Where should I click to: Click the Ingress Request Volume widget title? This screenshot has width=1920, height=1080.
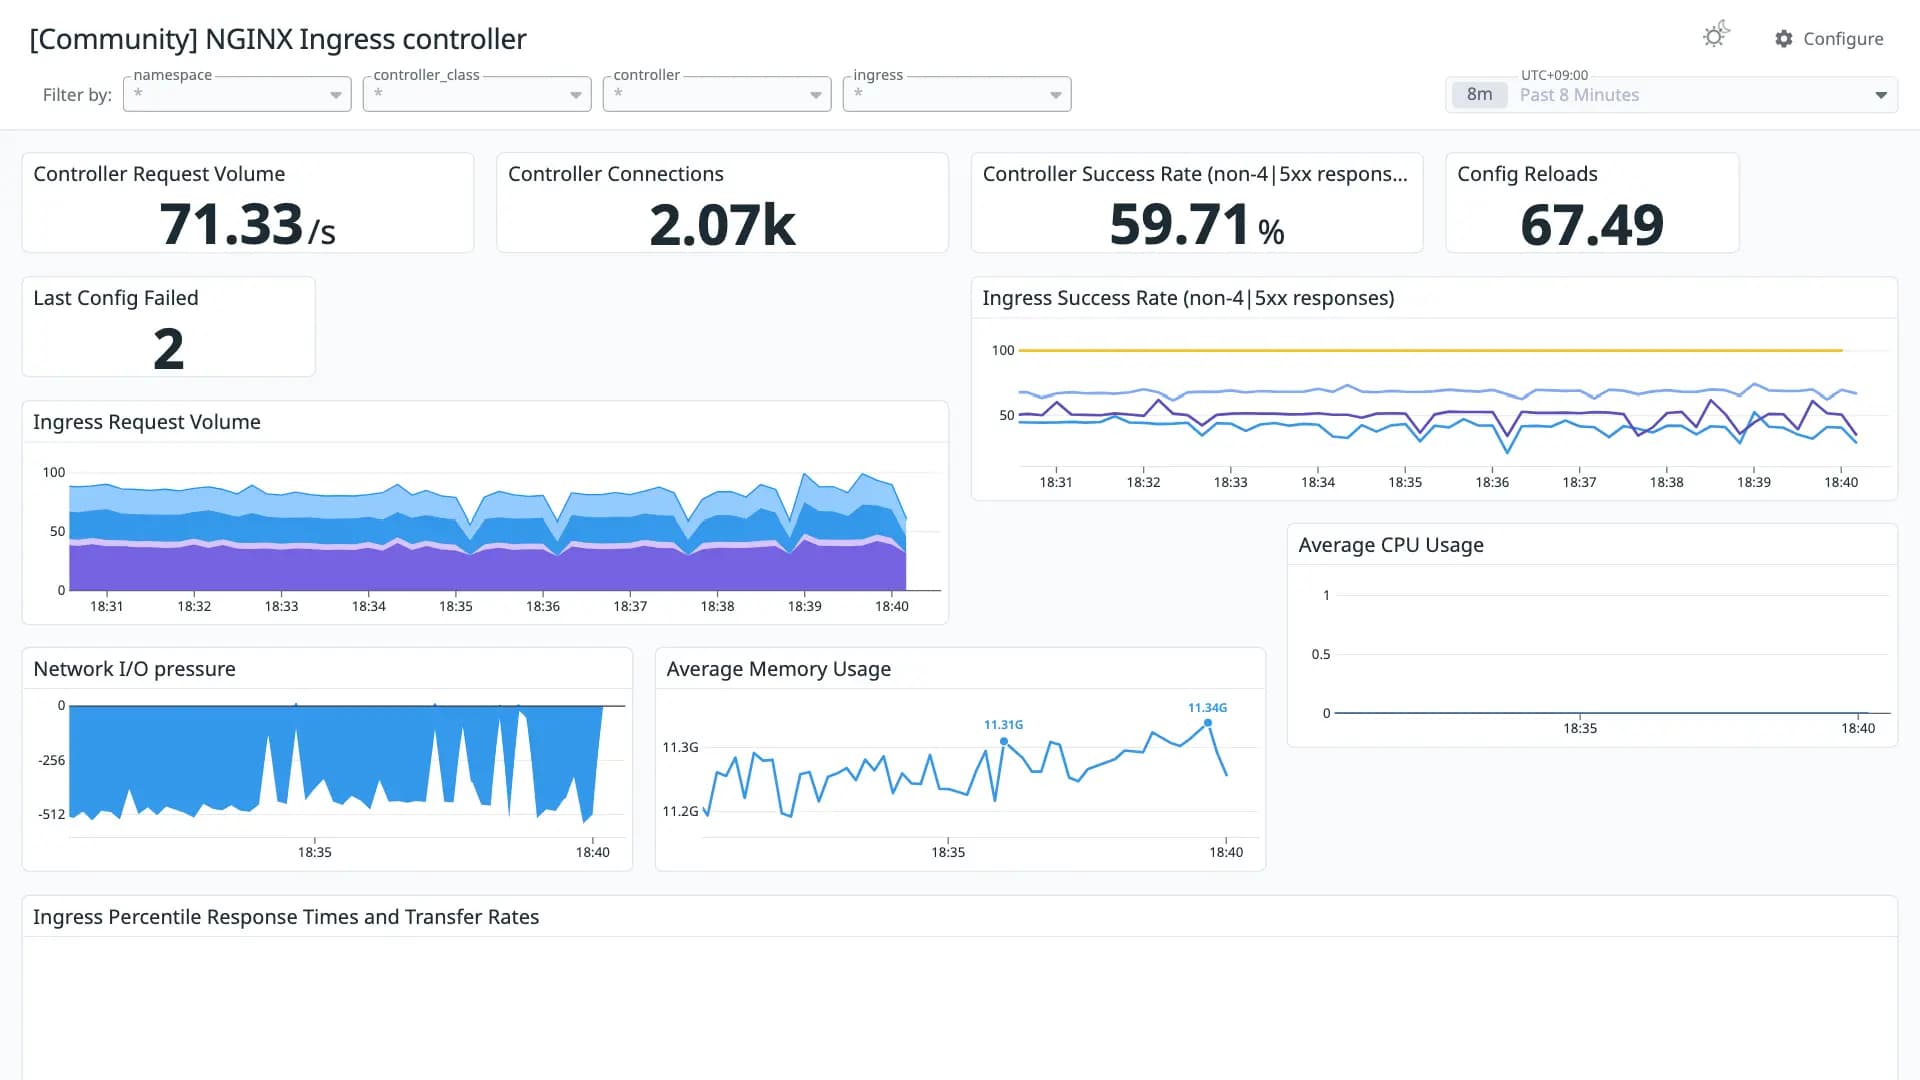point(147,422)
